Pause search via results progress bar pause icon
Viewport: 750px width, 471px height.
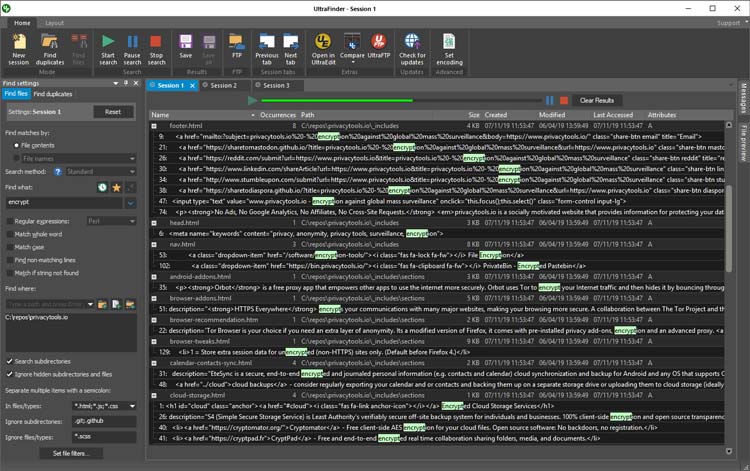pos(550,100)
